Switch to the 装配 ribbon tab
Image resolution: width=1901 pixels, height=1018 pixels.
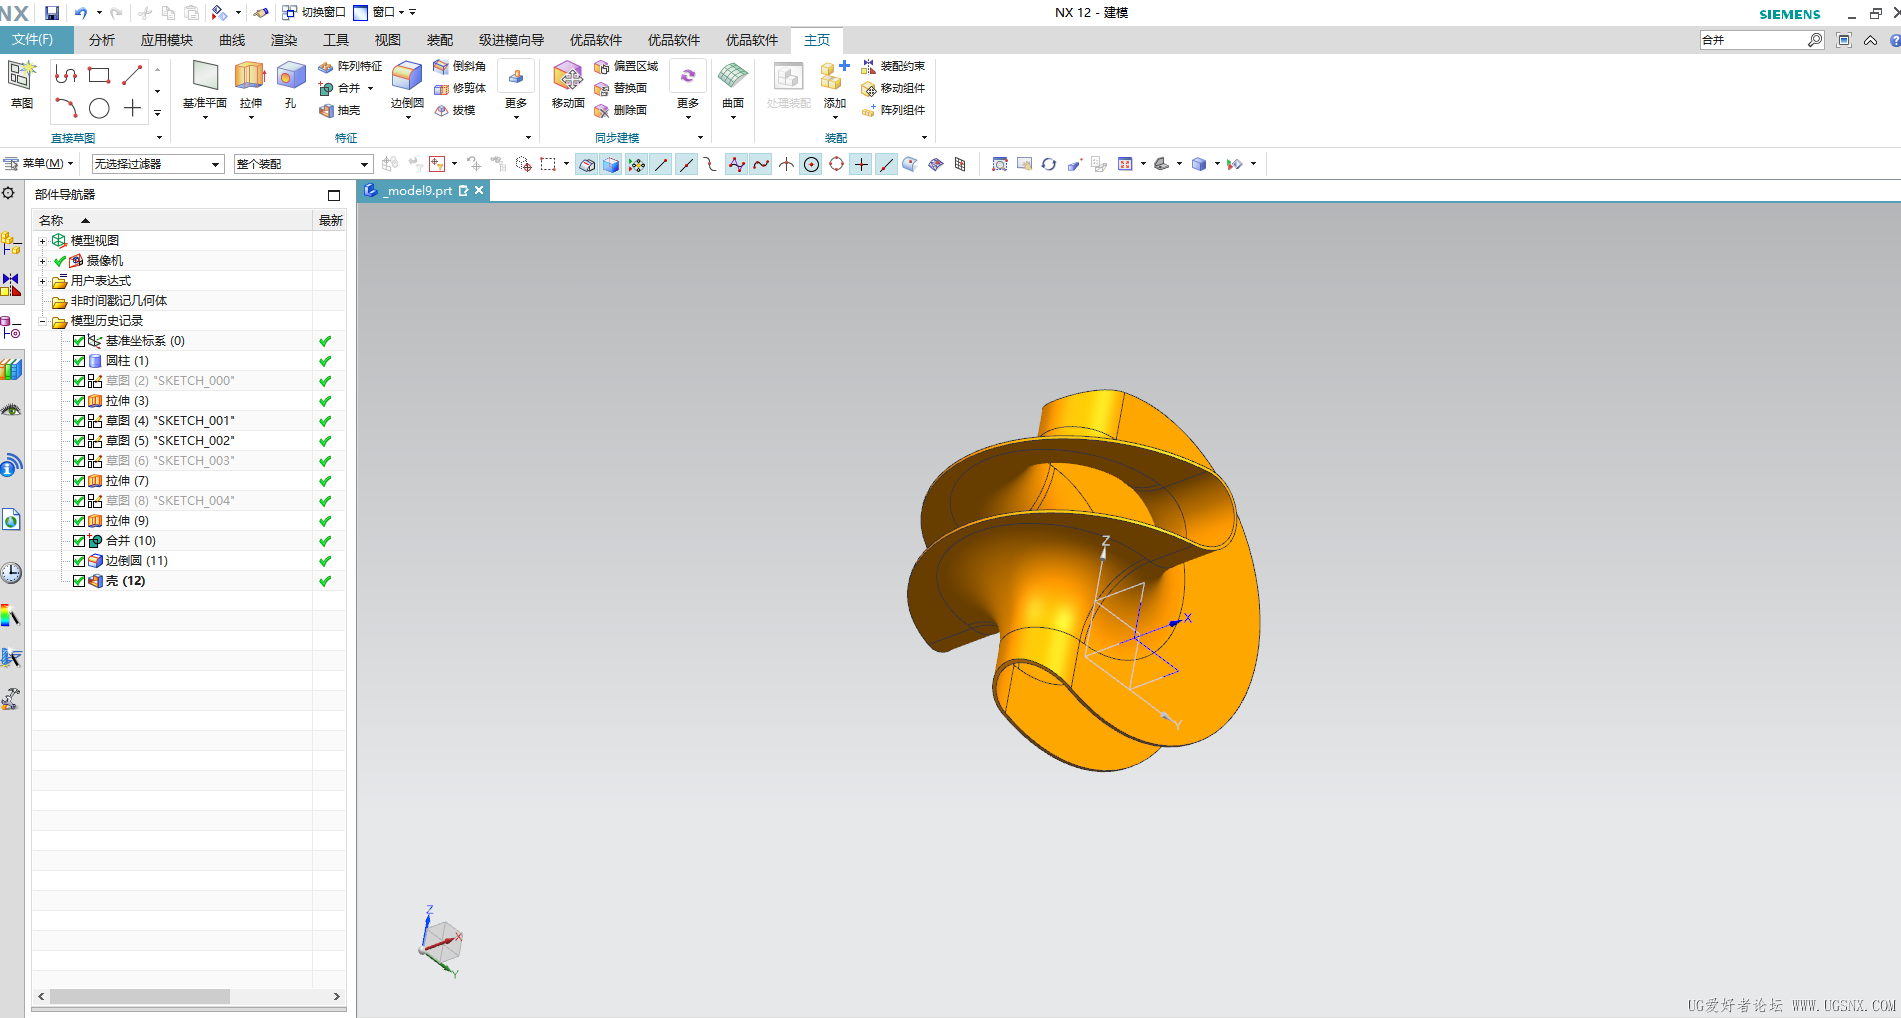click(440, 40)
